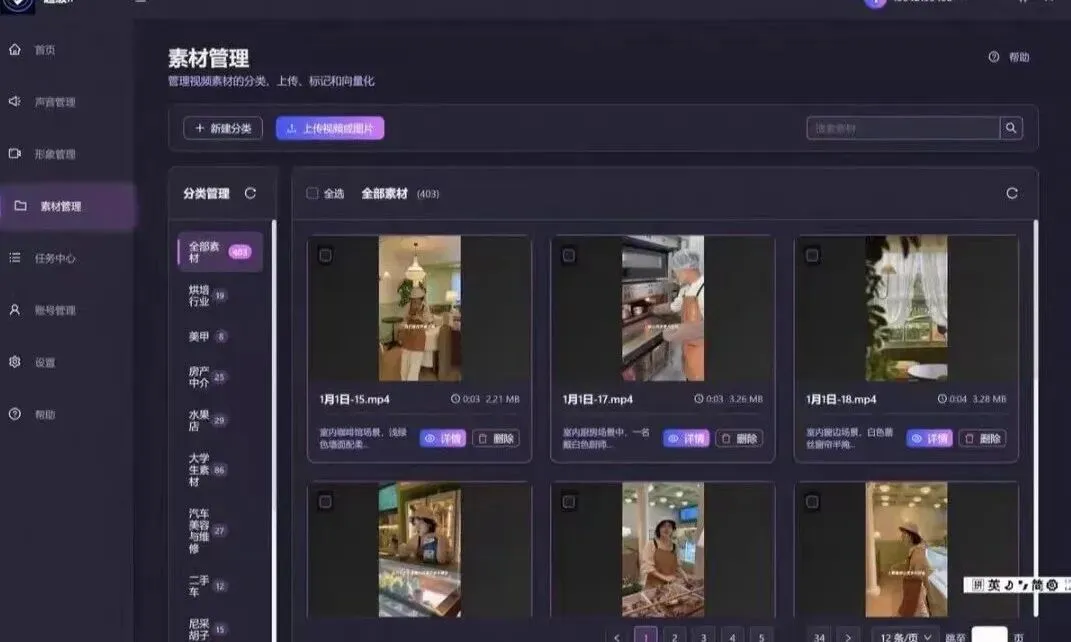Click the 3.28 MB file size text
The width and height of the screenshot is (1071, 642).
(989, 399)
